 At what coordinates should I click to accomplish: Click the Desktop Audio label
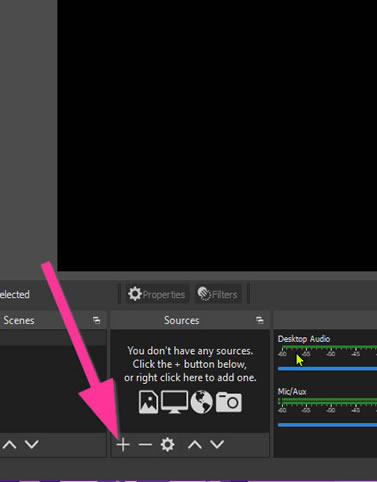click(x=304, y=339)
